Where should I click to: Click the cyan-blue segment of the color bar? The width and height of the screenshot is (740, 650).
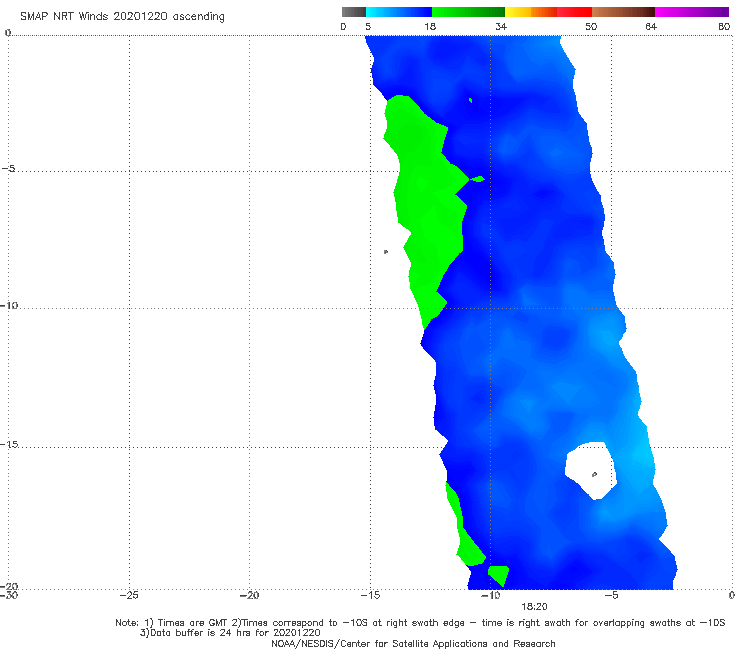click(399, 12)
